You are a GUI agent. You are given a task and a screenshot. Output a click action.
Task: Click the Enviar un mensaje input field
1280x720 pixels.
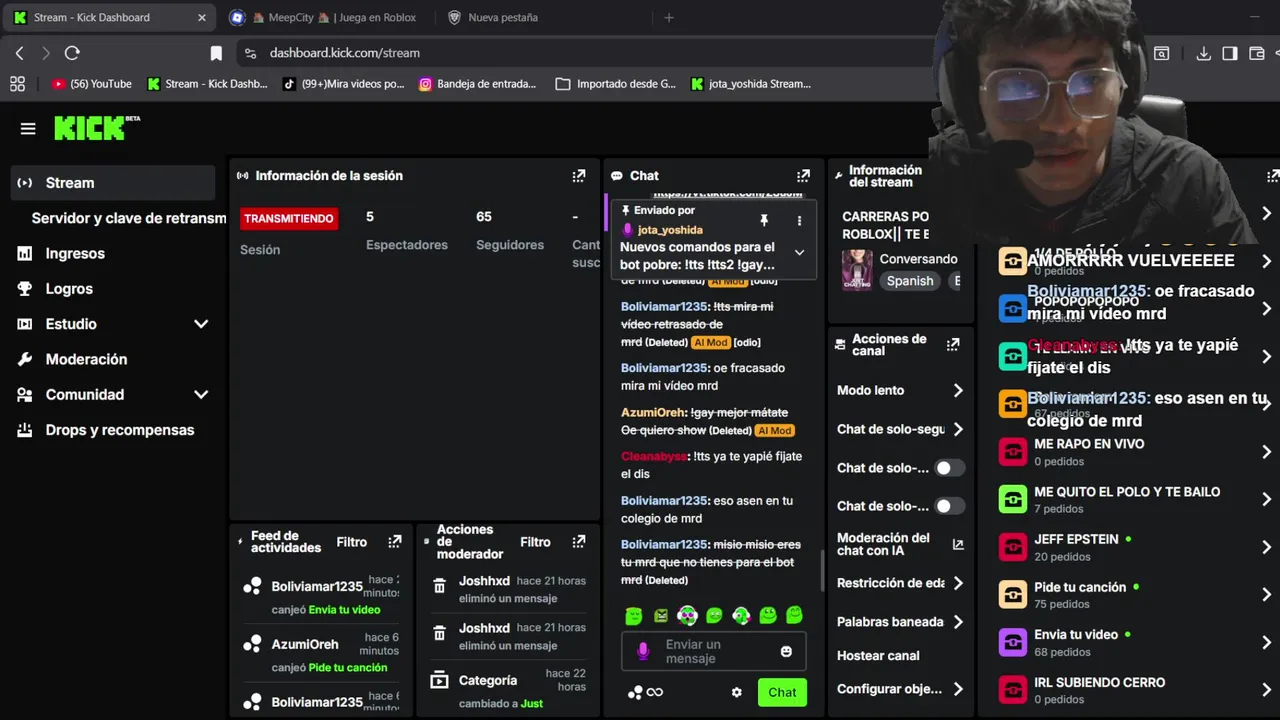(x=713, y=651)
